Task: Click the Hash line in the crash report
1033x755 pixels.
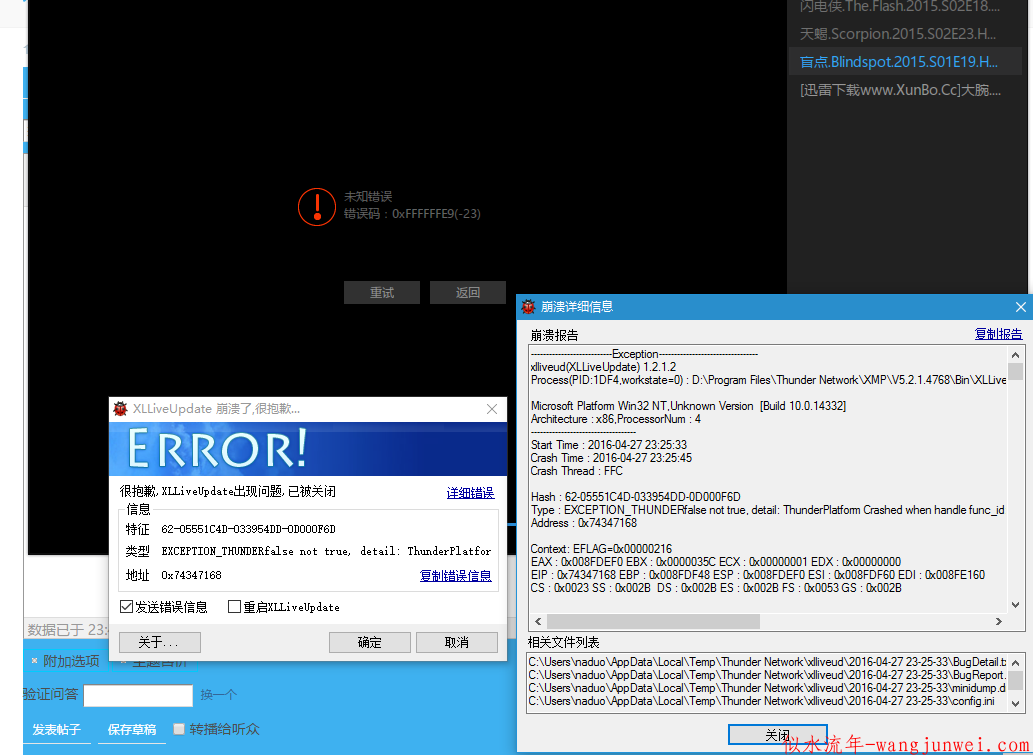Action: tap(636, 497)
